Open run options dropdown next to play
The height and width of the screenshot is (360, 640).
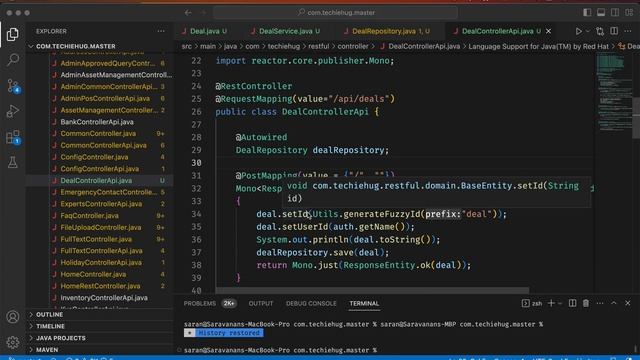(x=588, y=31)
